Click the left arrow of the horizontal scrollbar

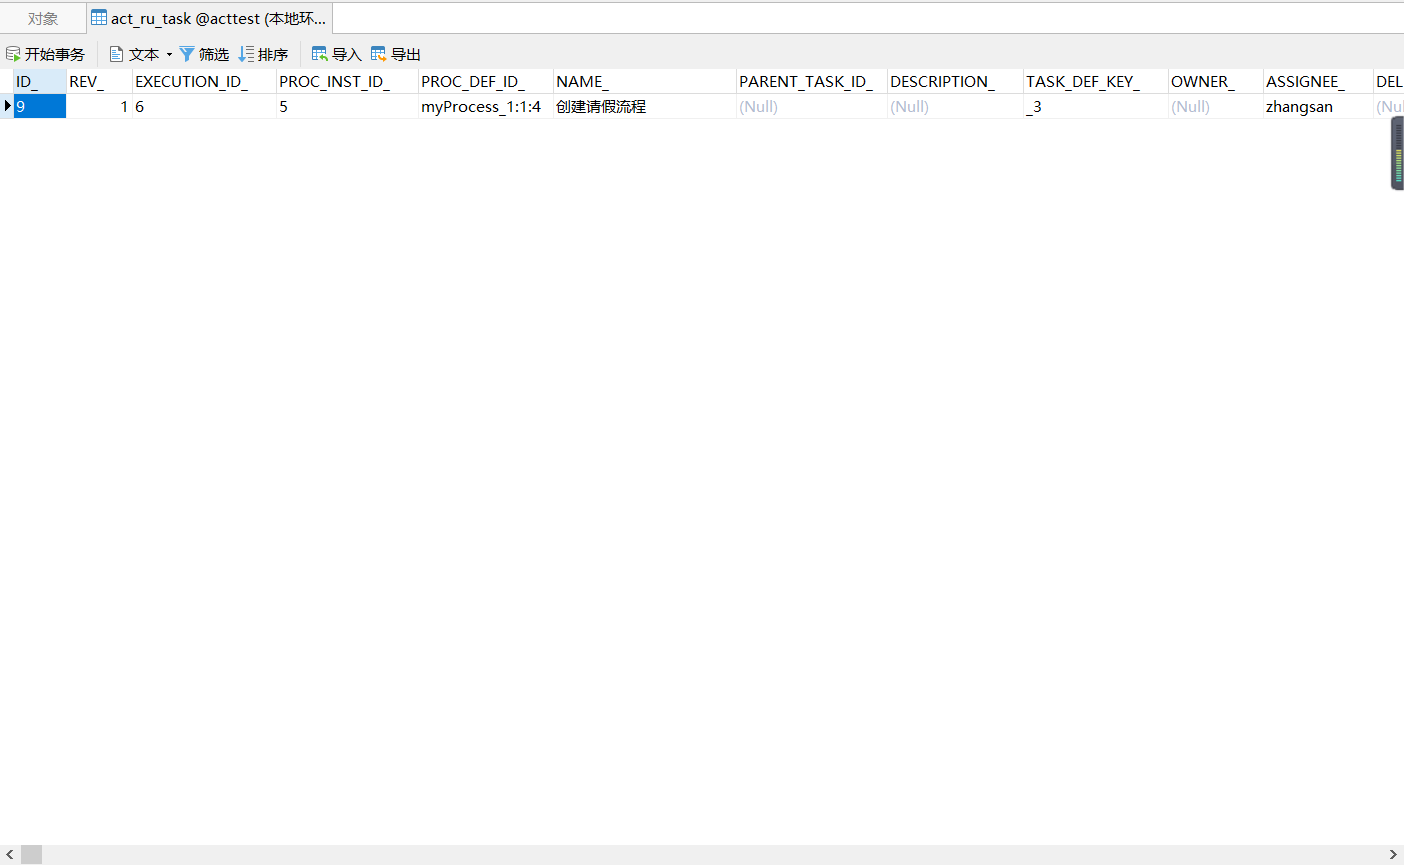[8, 853]
